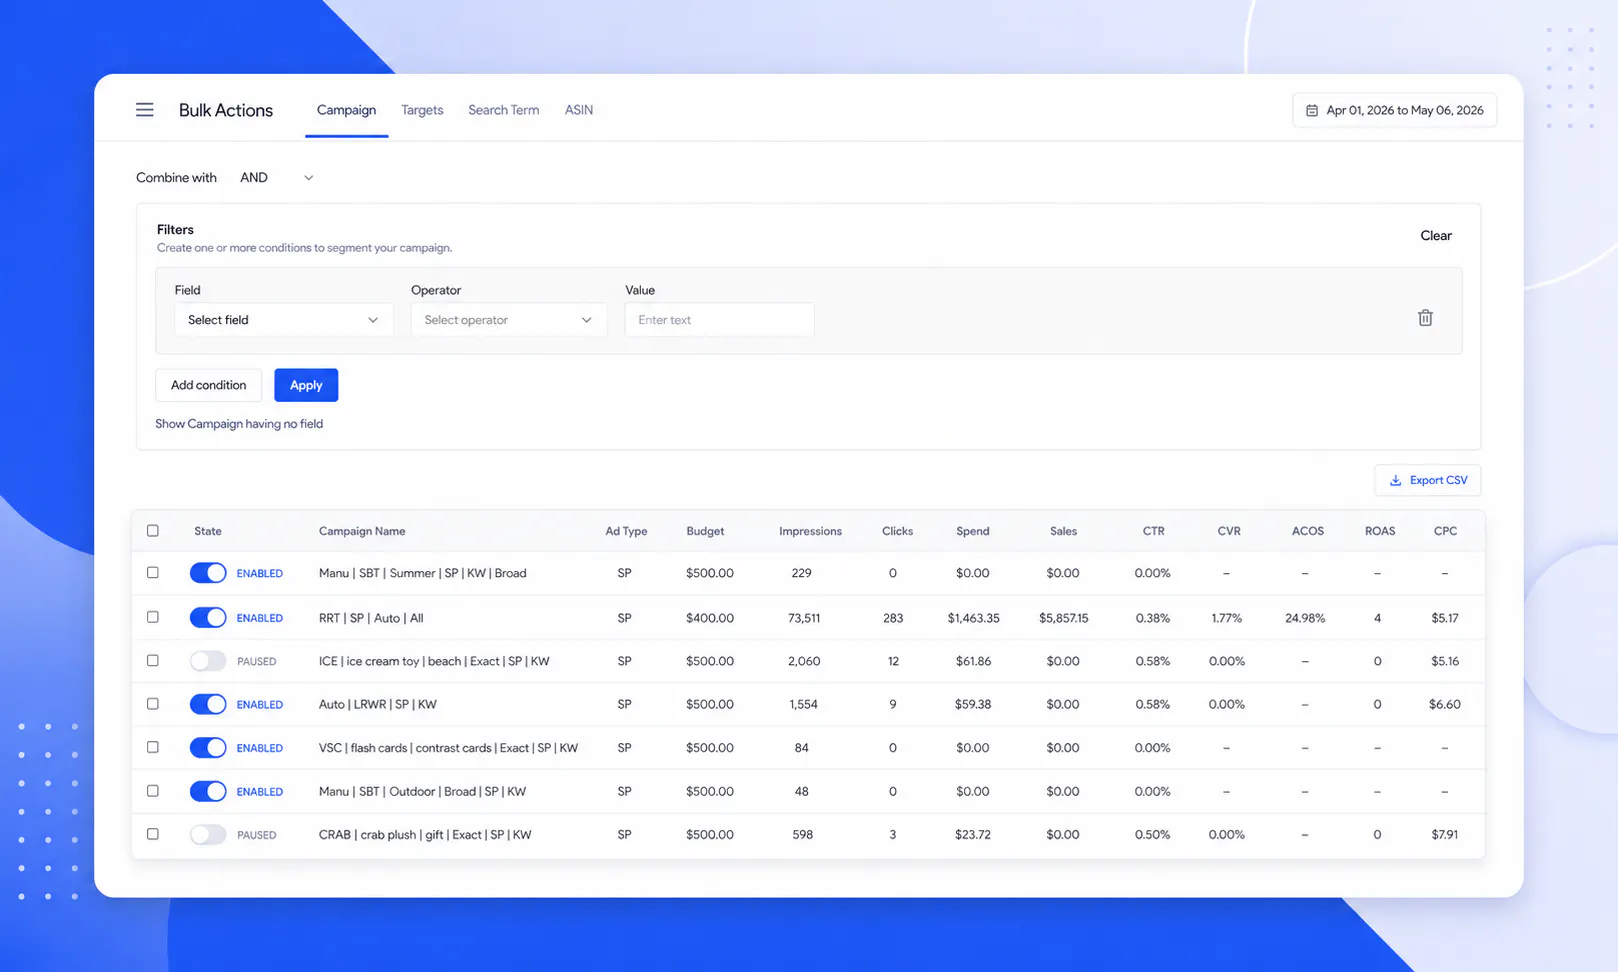Clear all filters
Image resolution: width=1618 pixels, height=972 pixels.
(x=1436, y=236)
